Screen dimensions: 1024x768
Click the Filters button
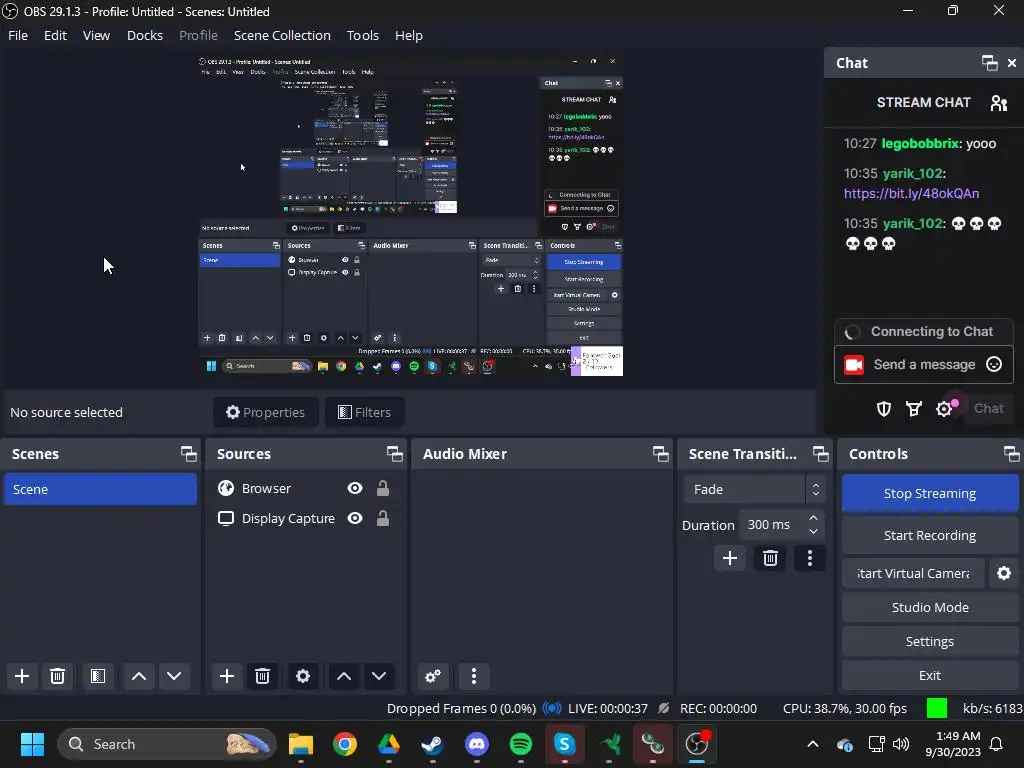tap(364, 412)
